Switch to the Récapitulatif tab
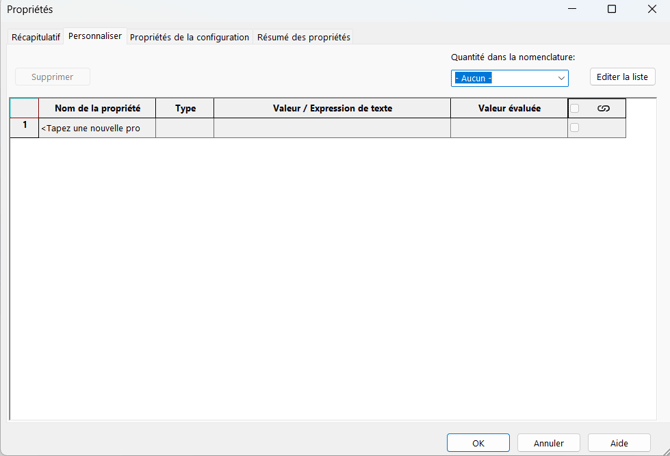Image resolution: width=670 pixels, height=456 pixels. point(35,37)
